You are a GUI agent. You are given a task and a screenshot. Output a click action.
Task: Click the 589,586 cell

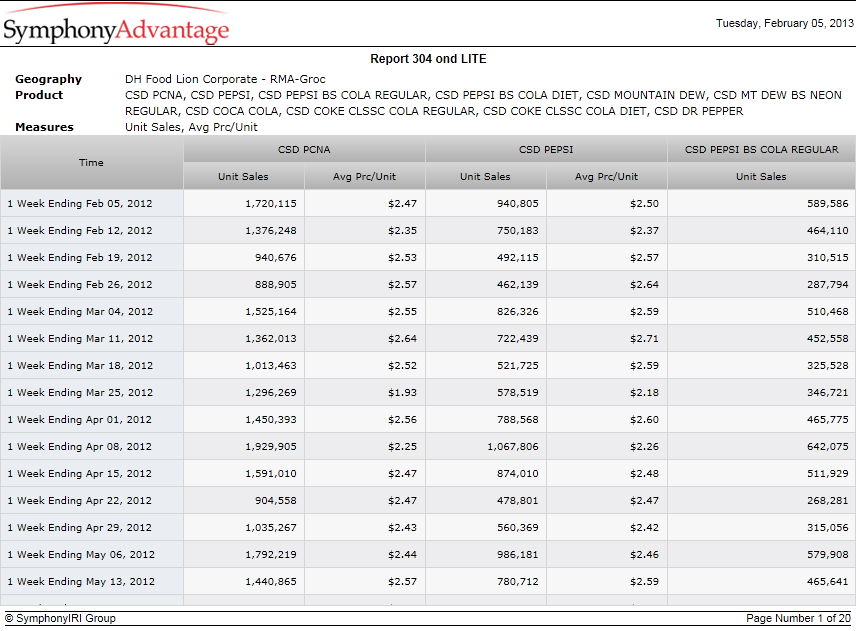pos(762,204)
